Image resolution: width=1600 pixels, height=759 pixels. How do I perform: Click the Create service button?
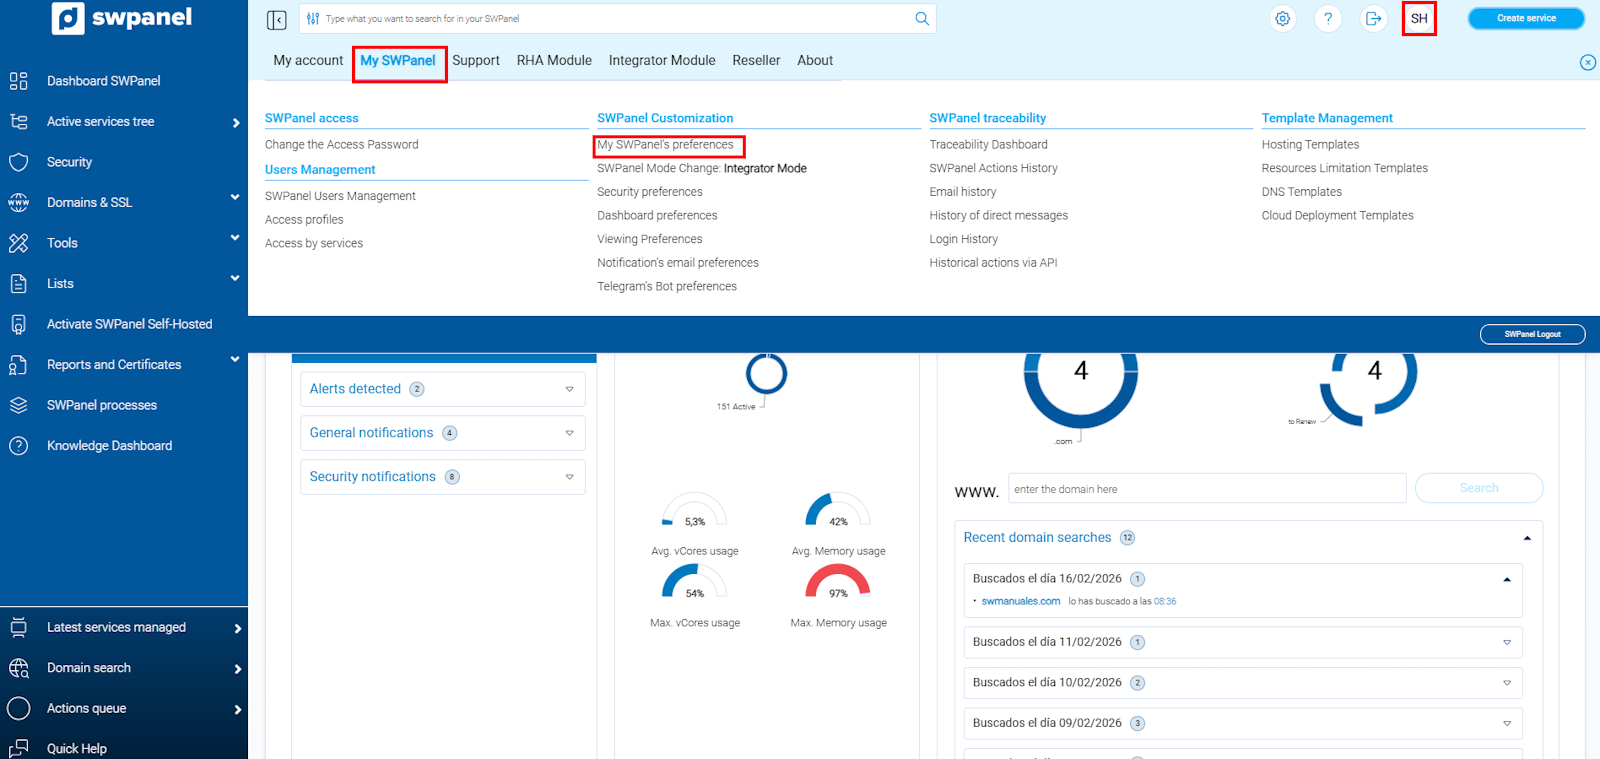pyautogui.click(x=1525, y=18)
